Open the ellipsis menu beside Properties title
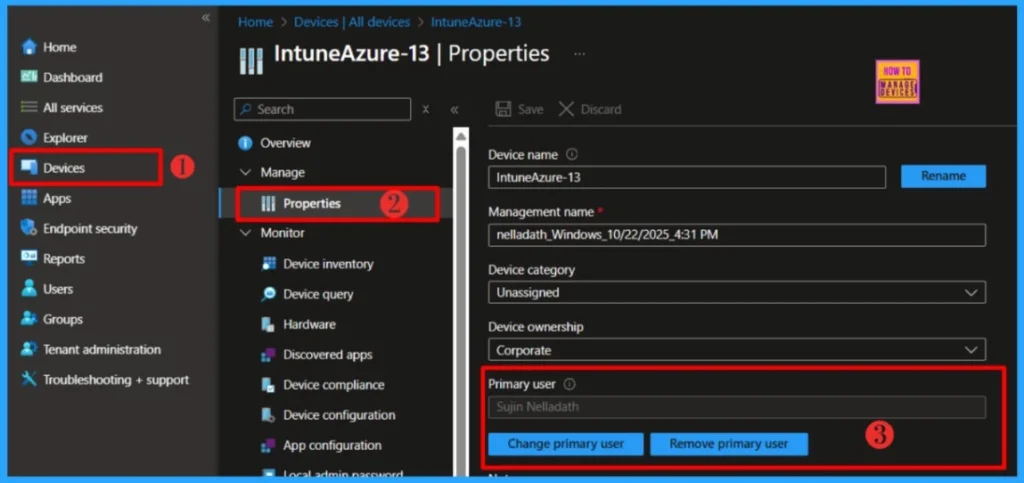 (x=579, y=54)
